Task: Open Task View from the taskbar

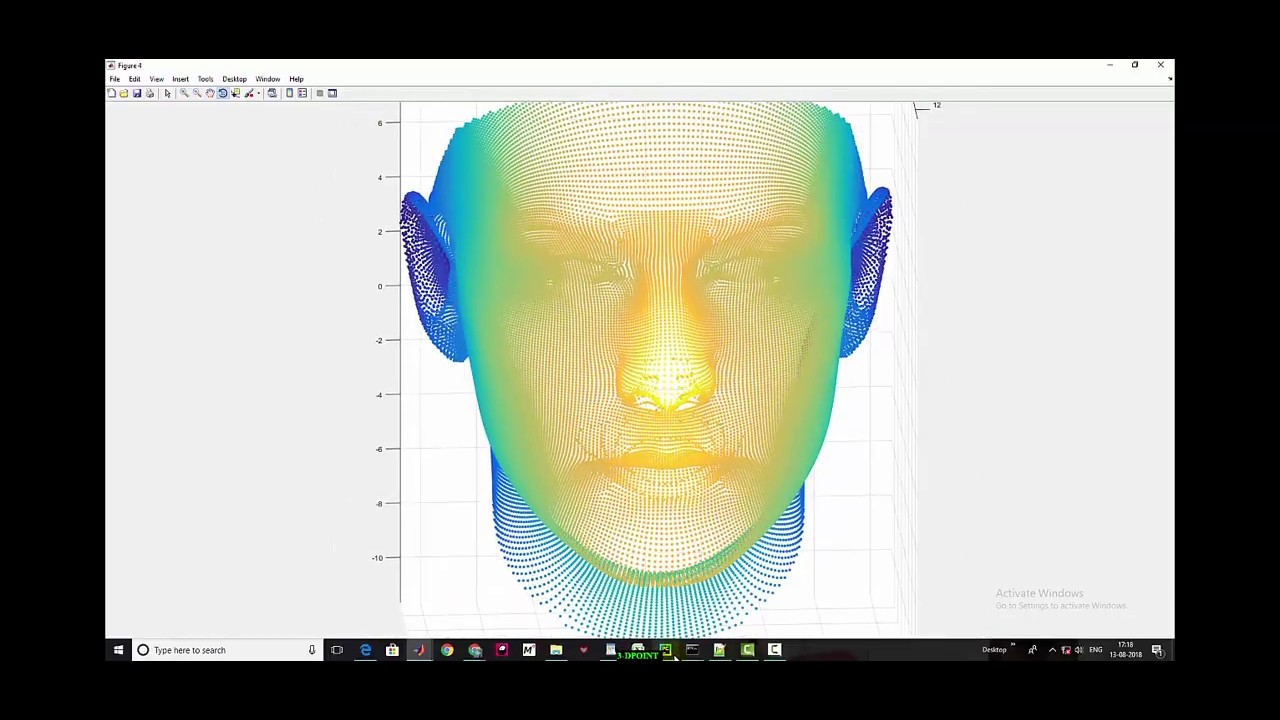Action: 337,650
